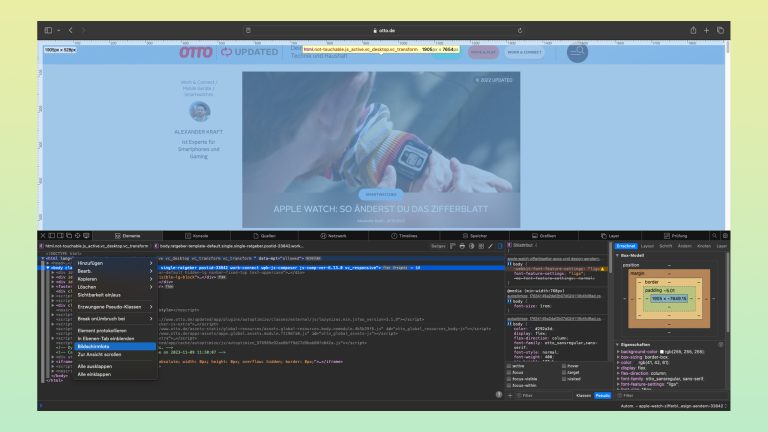Open the Layout sidebar tab
Screen dimensions: 768x432
pos(647,245)
